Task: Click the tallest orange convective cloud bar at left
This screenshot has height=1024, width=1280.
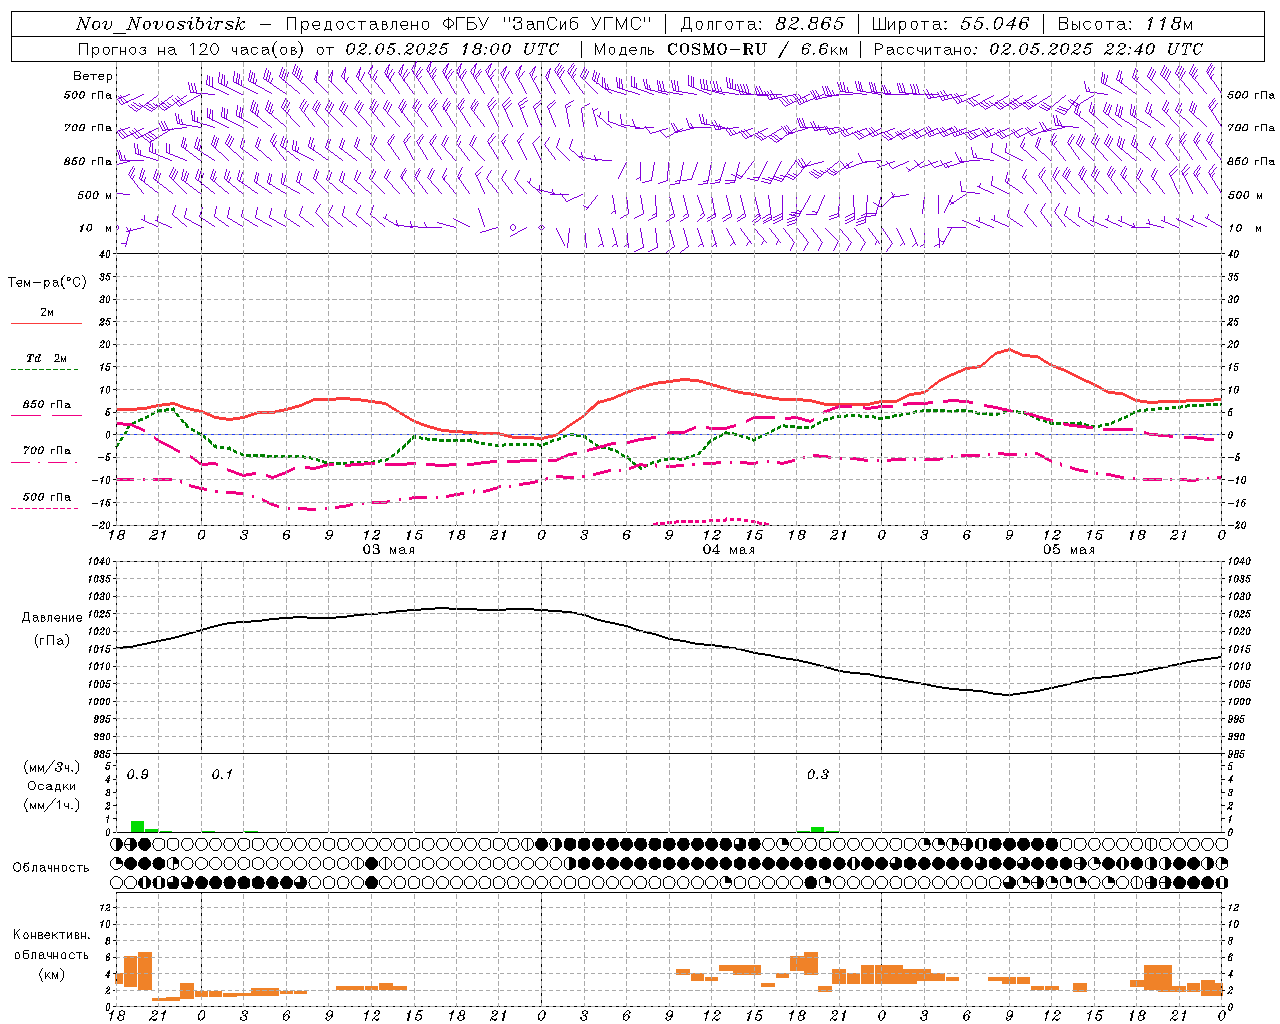Action: pos(145,971)
